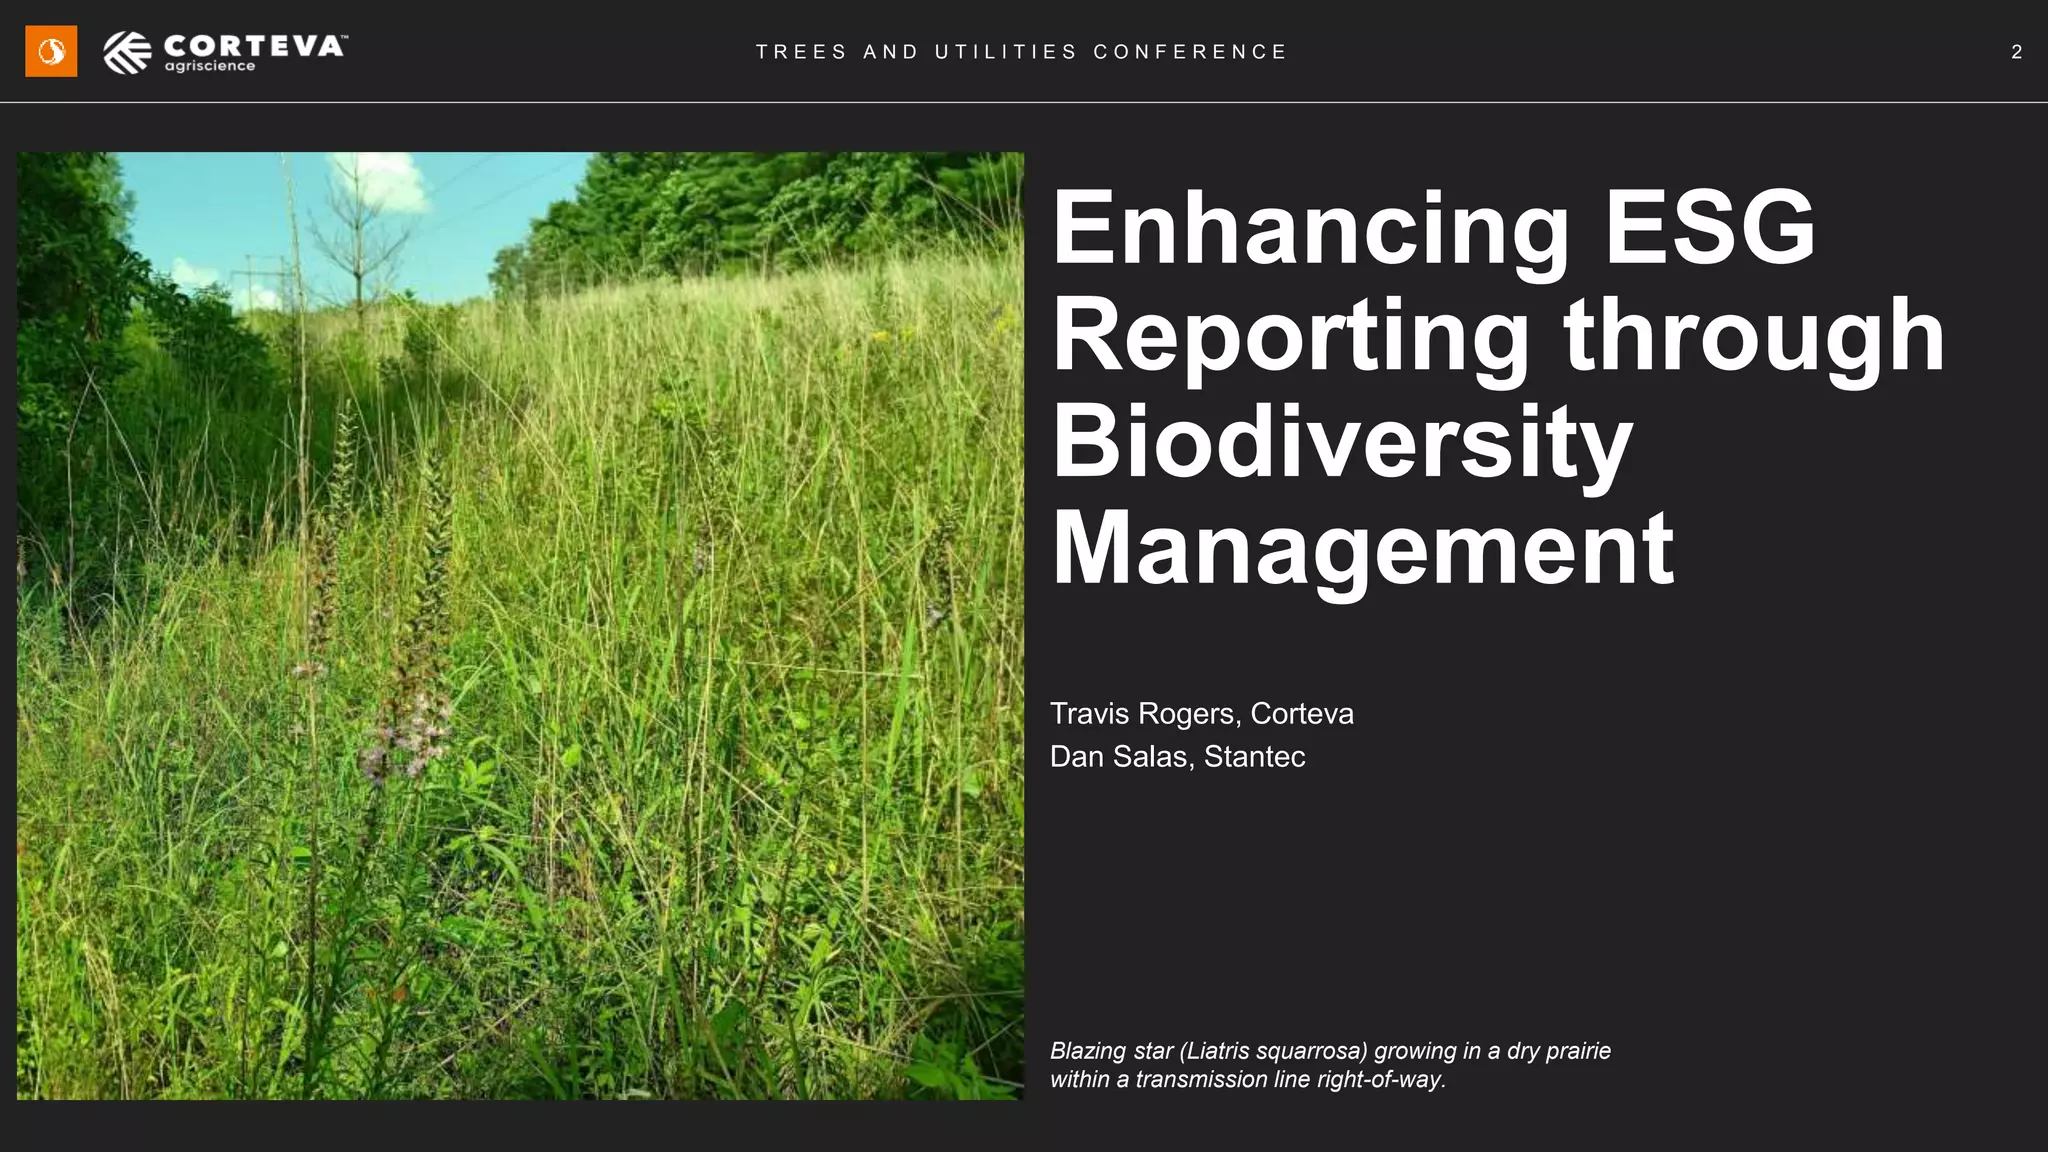
Task: Click the presenter line 'Travis Rogers, Corteva'
Action: 1201,714
